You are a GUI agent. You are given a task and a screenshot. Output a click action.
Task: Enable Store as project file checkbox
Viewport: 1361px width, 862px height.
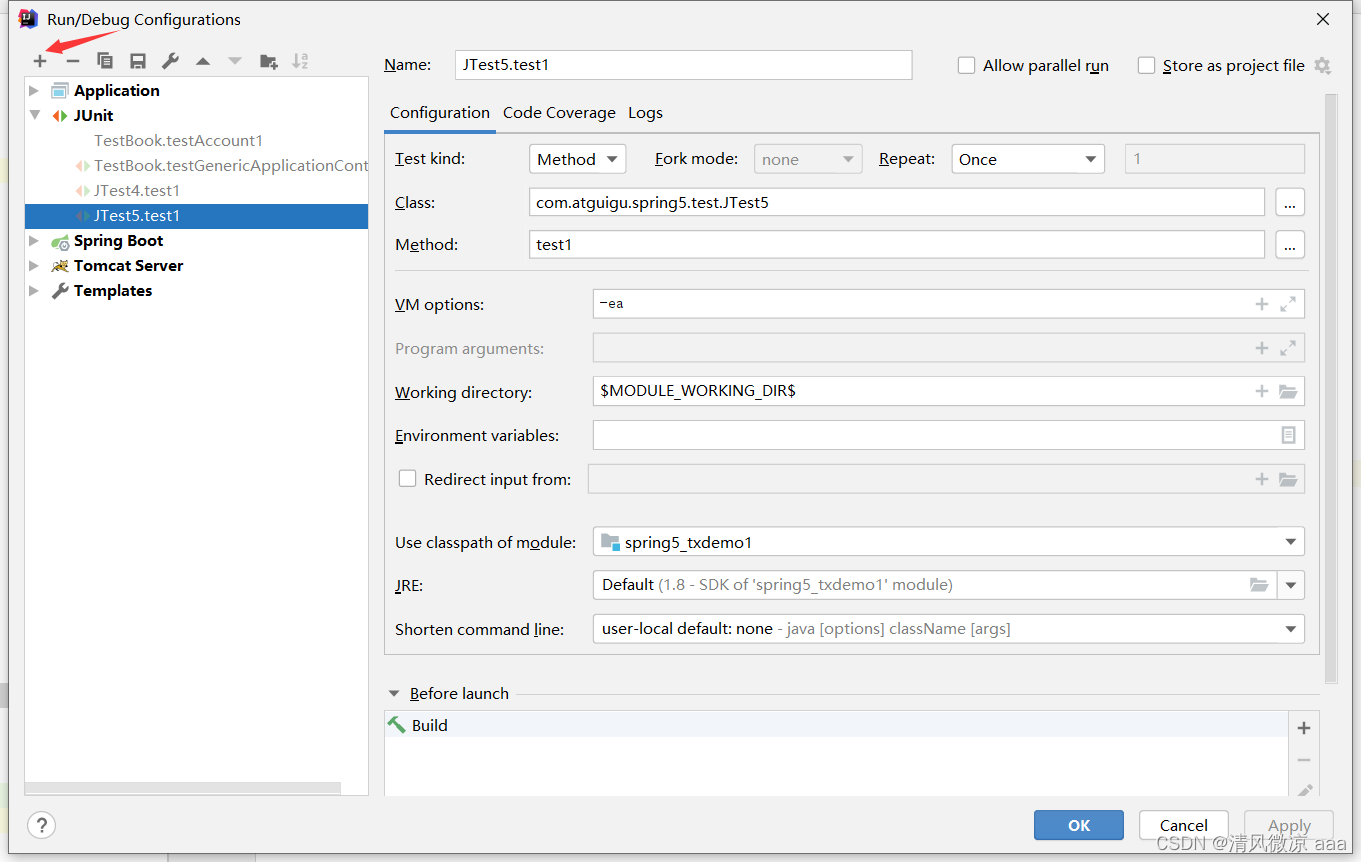coord(1146,65)
